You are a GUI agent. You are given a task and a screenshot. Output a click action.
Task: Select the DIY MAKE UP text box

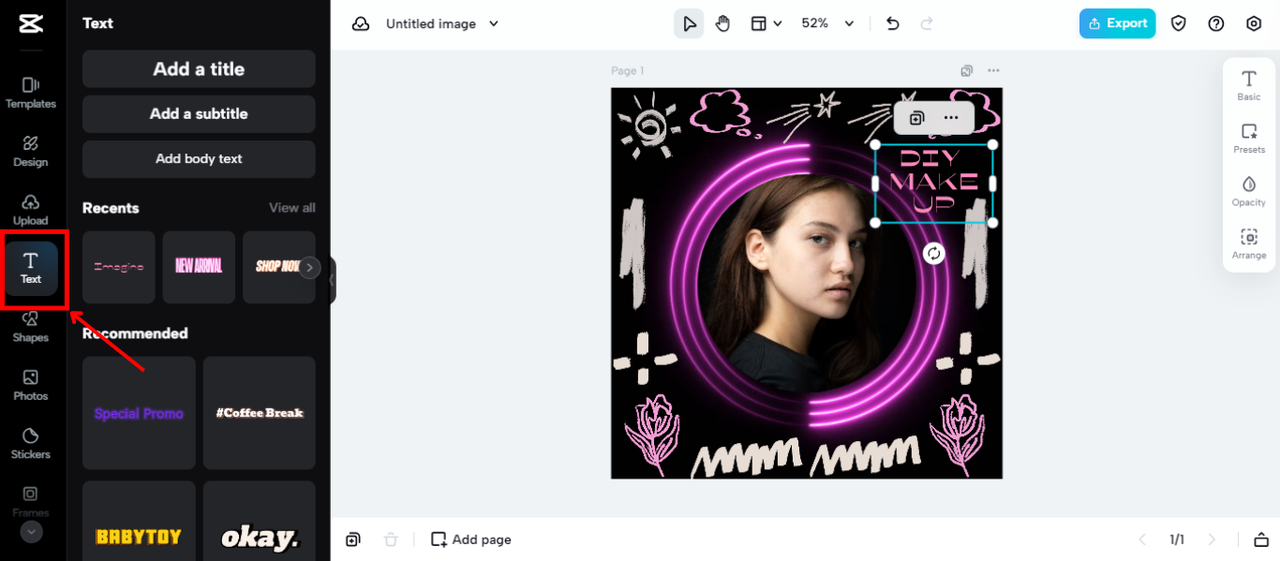click(934, 184)
